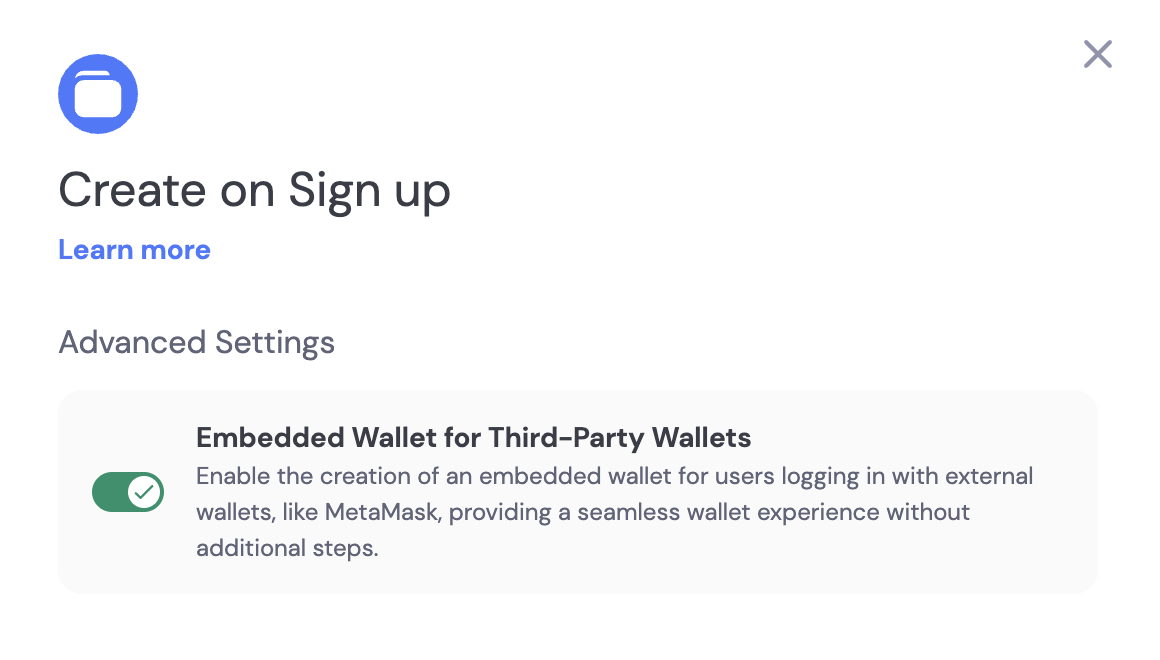Image resolution: width=1160 pixels, height=660 pixels.
Task: Open the Learn more link
Action: point(134,250)
